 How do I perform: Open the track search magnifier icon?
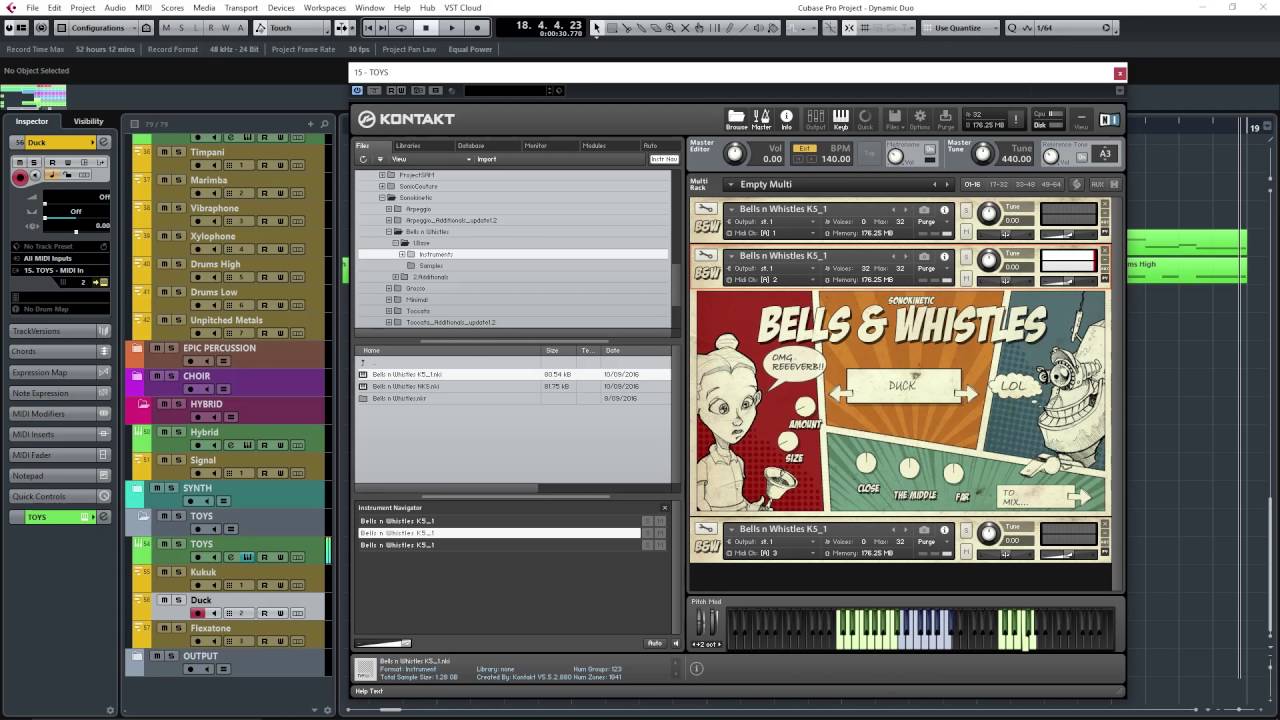pyautogui.click(x=325, y=124)
